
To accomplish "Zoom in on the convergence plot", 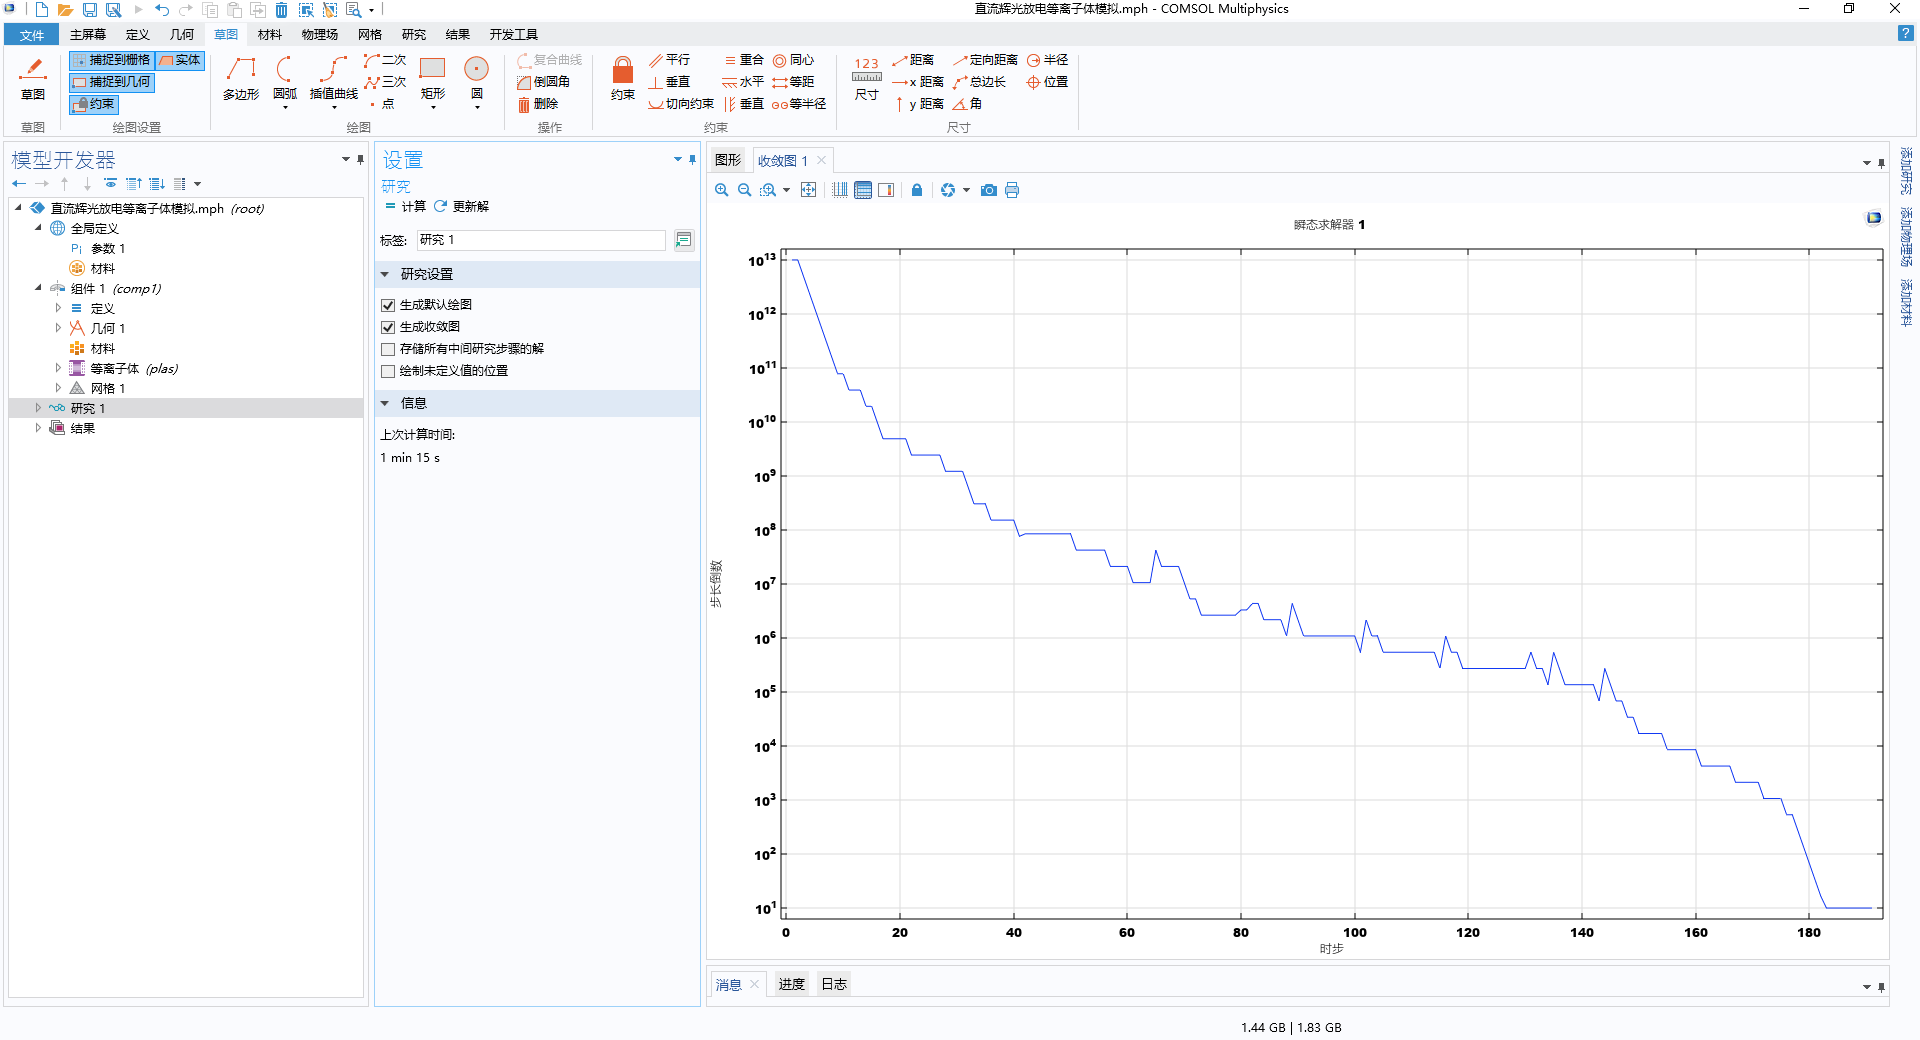I will click(722, 190).
